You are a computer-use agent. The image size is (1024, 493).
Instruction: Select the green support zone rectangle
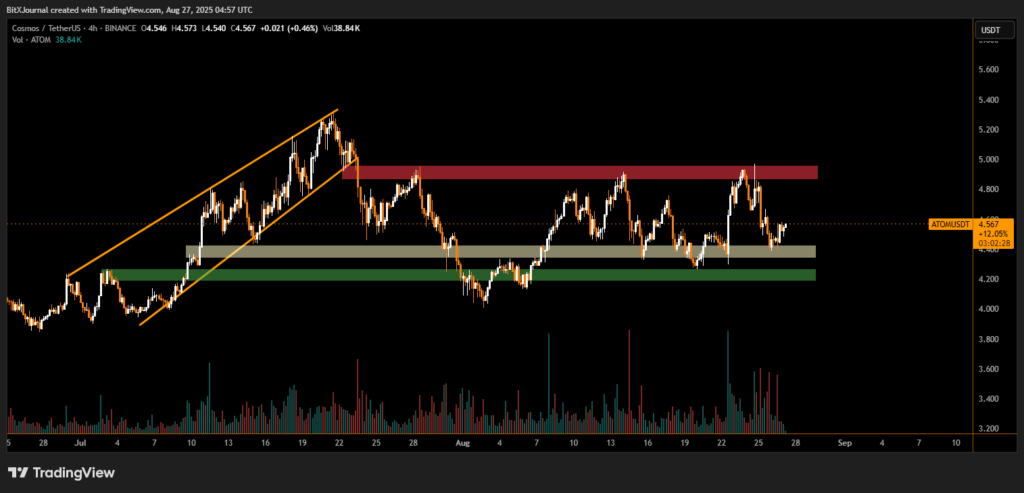point(500,275)
